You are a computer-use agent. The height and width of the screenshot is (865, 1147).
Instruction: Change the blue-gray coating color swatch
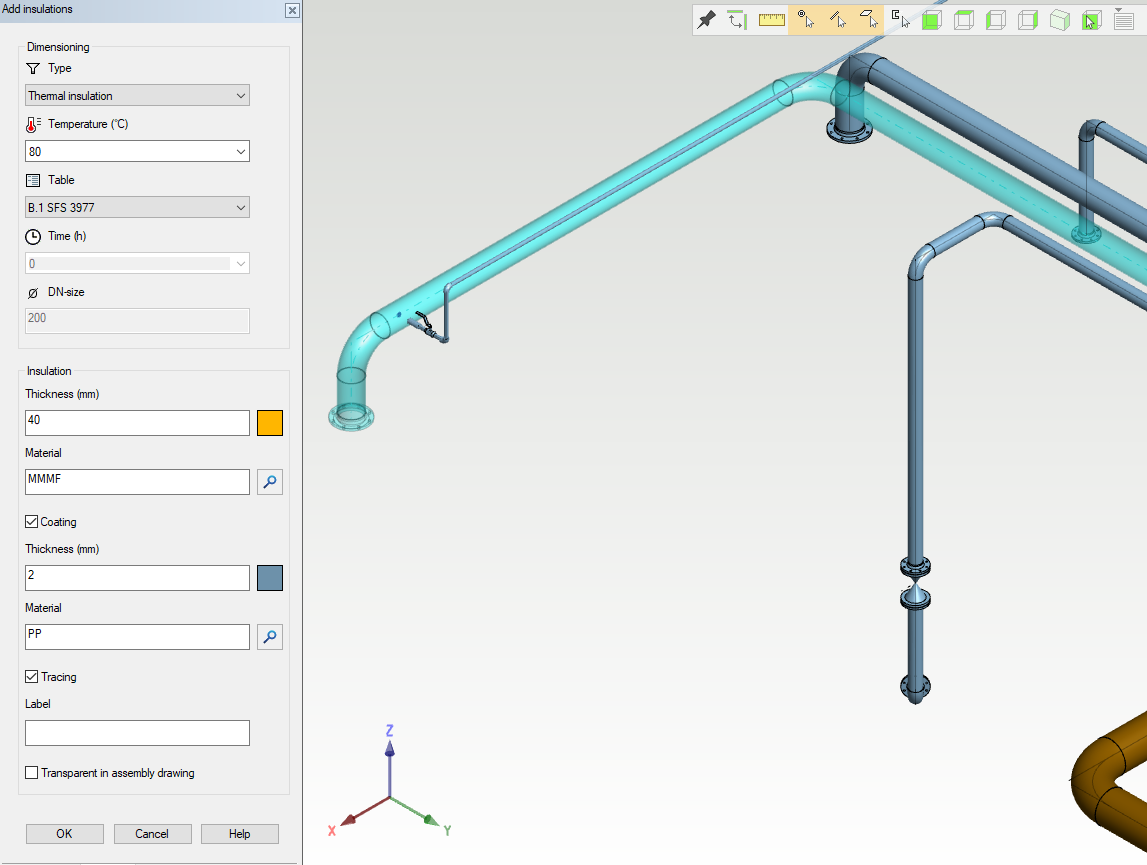coord(270,578)
